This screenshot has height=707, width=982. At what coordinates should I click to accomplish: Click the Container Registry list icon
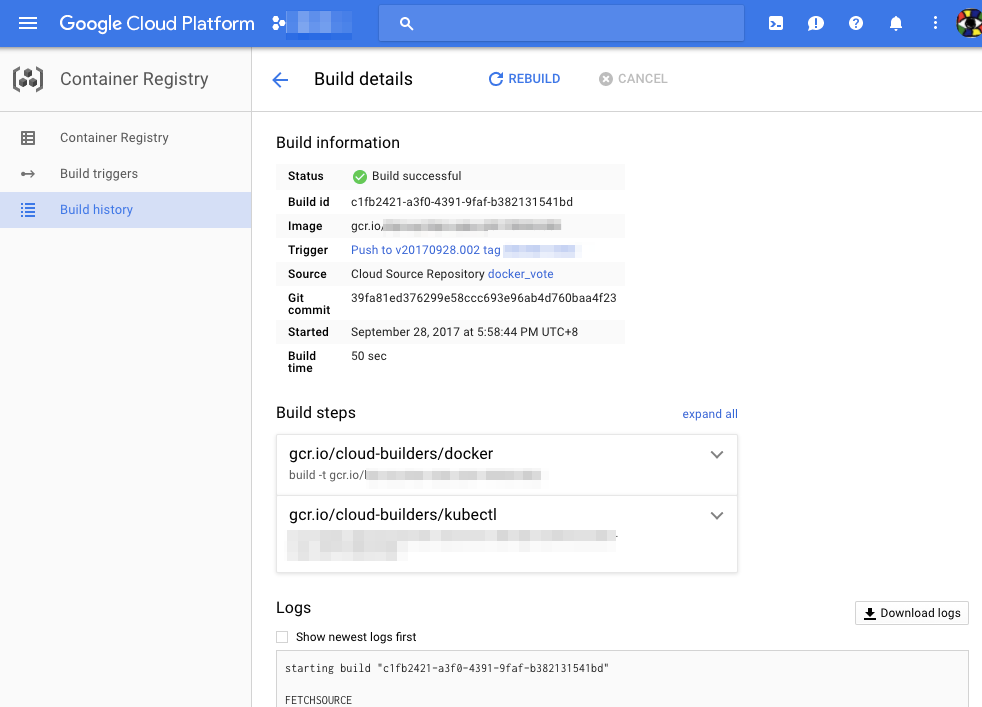click(x=28, y=138)
